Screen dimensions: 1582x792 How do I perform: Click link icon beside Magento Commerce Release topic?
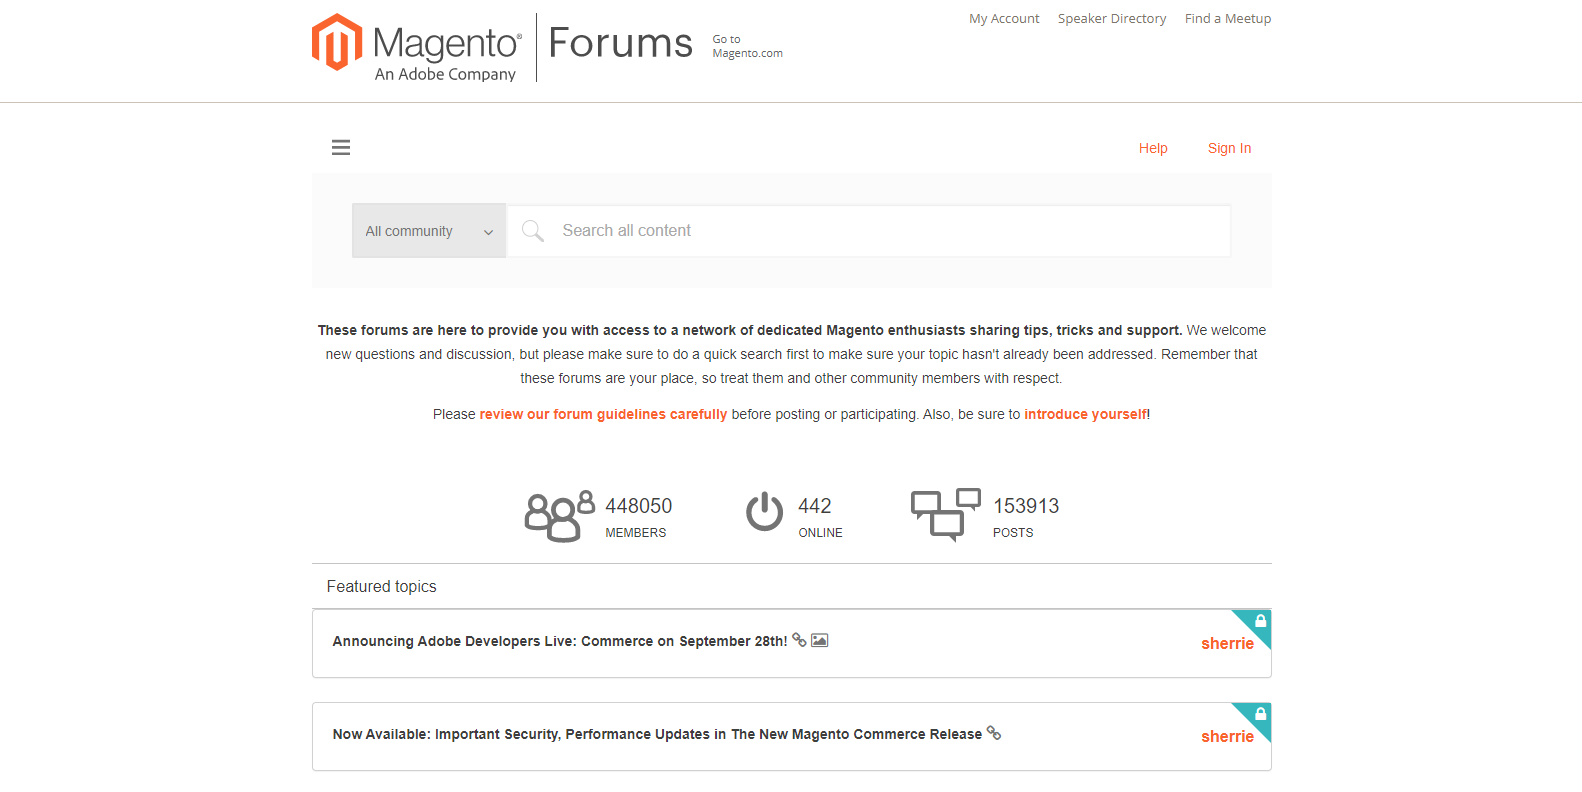[994, 733]
